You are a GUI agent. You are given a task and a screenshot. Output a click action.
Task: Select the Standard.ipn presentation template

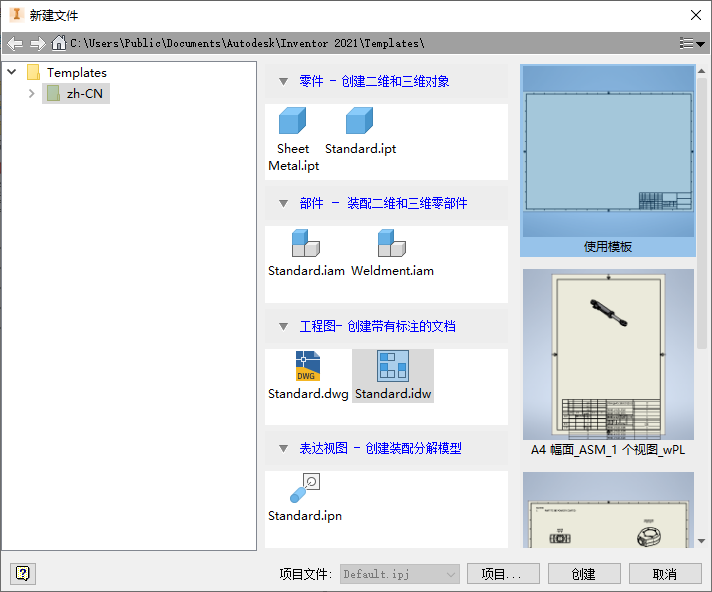[305, 498]
